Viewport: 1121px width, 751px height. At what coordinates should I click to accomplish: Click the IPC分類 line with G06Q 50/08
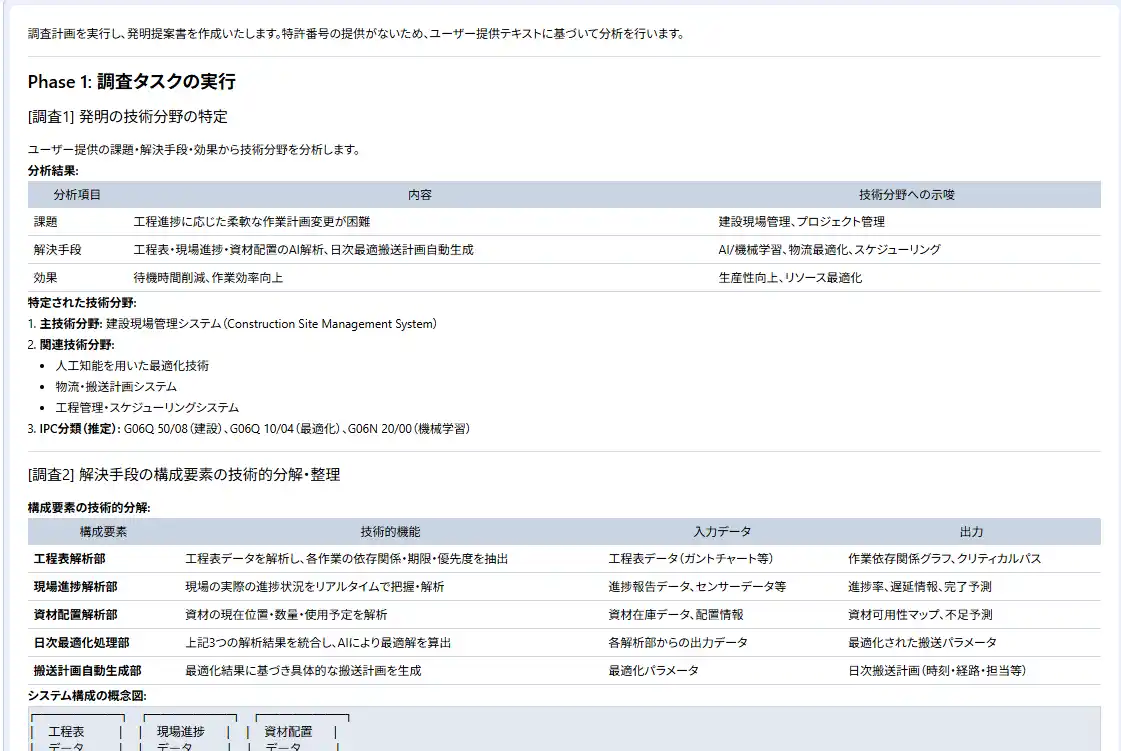coord(248,429)
